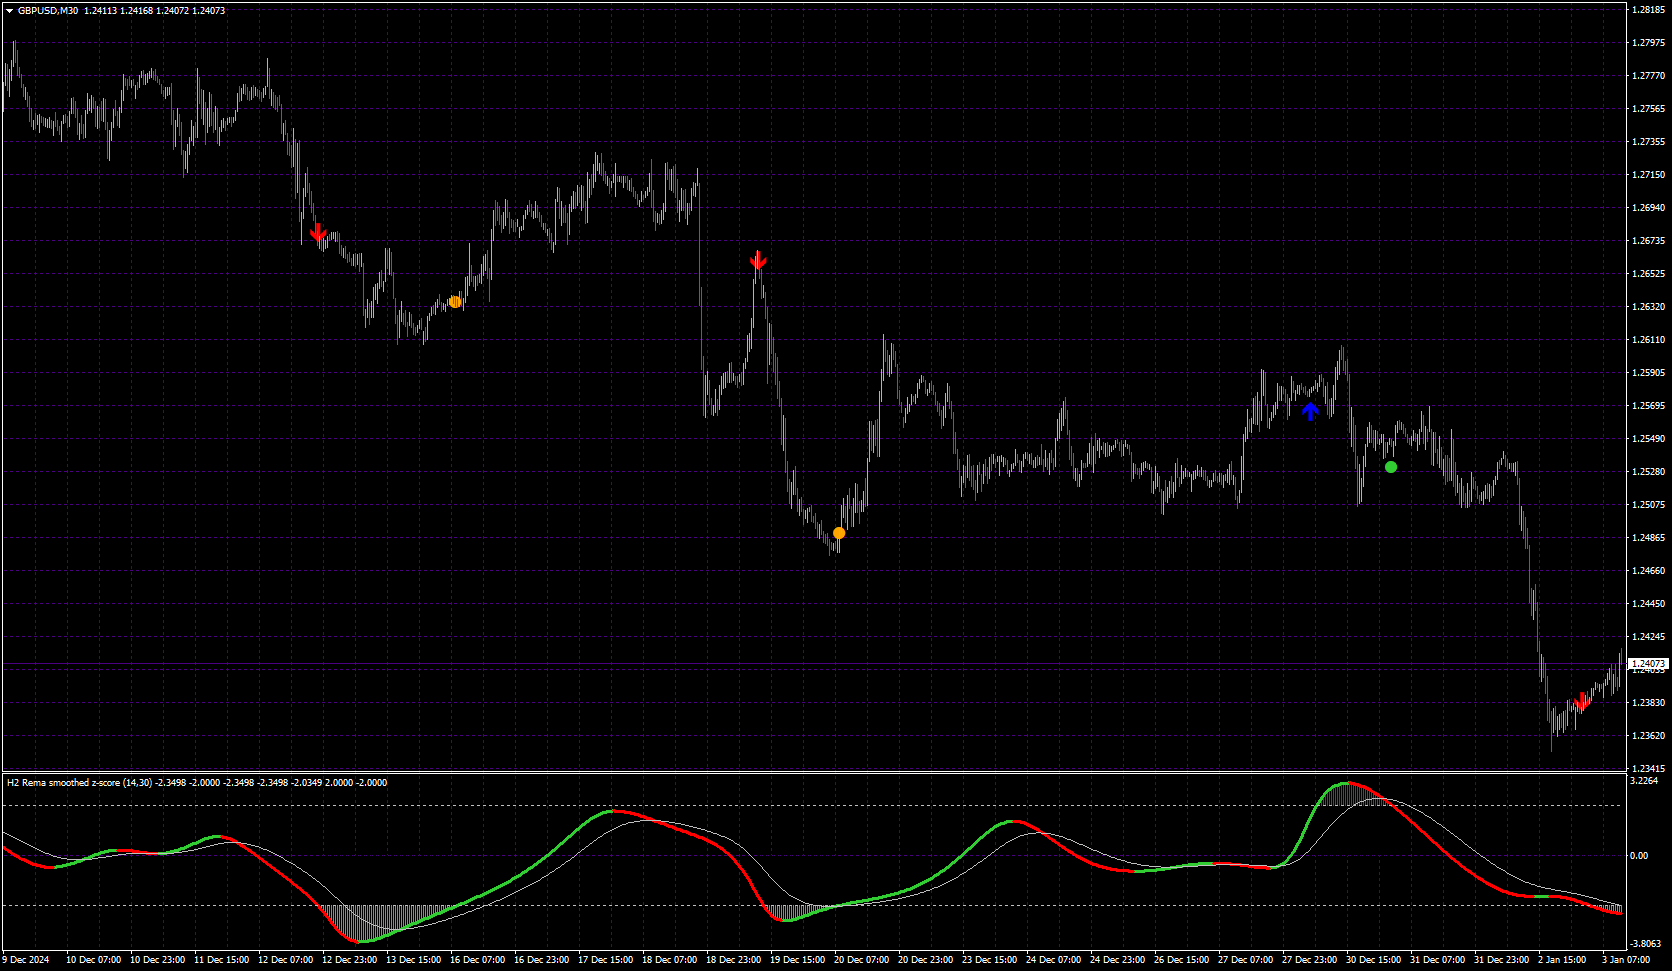The width and height of the screenshot is (1672, 971).
Task: Select the orange dot near 13 Dec 15:00
Action: pyautogui.click(x=455, y=301)
